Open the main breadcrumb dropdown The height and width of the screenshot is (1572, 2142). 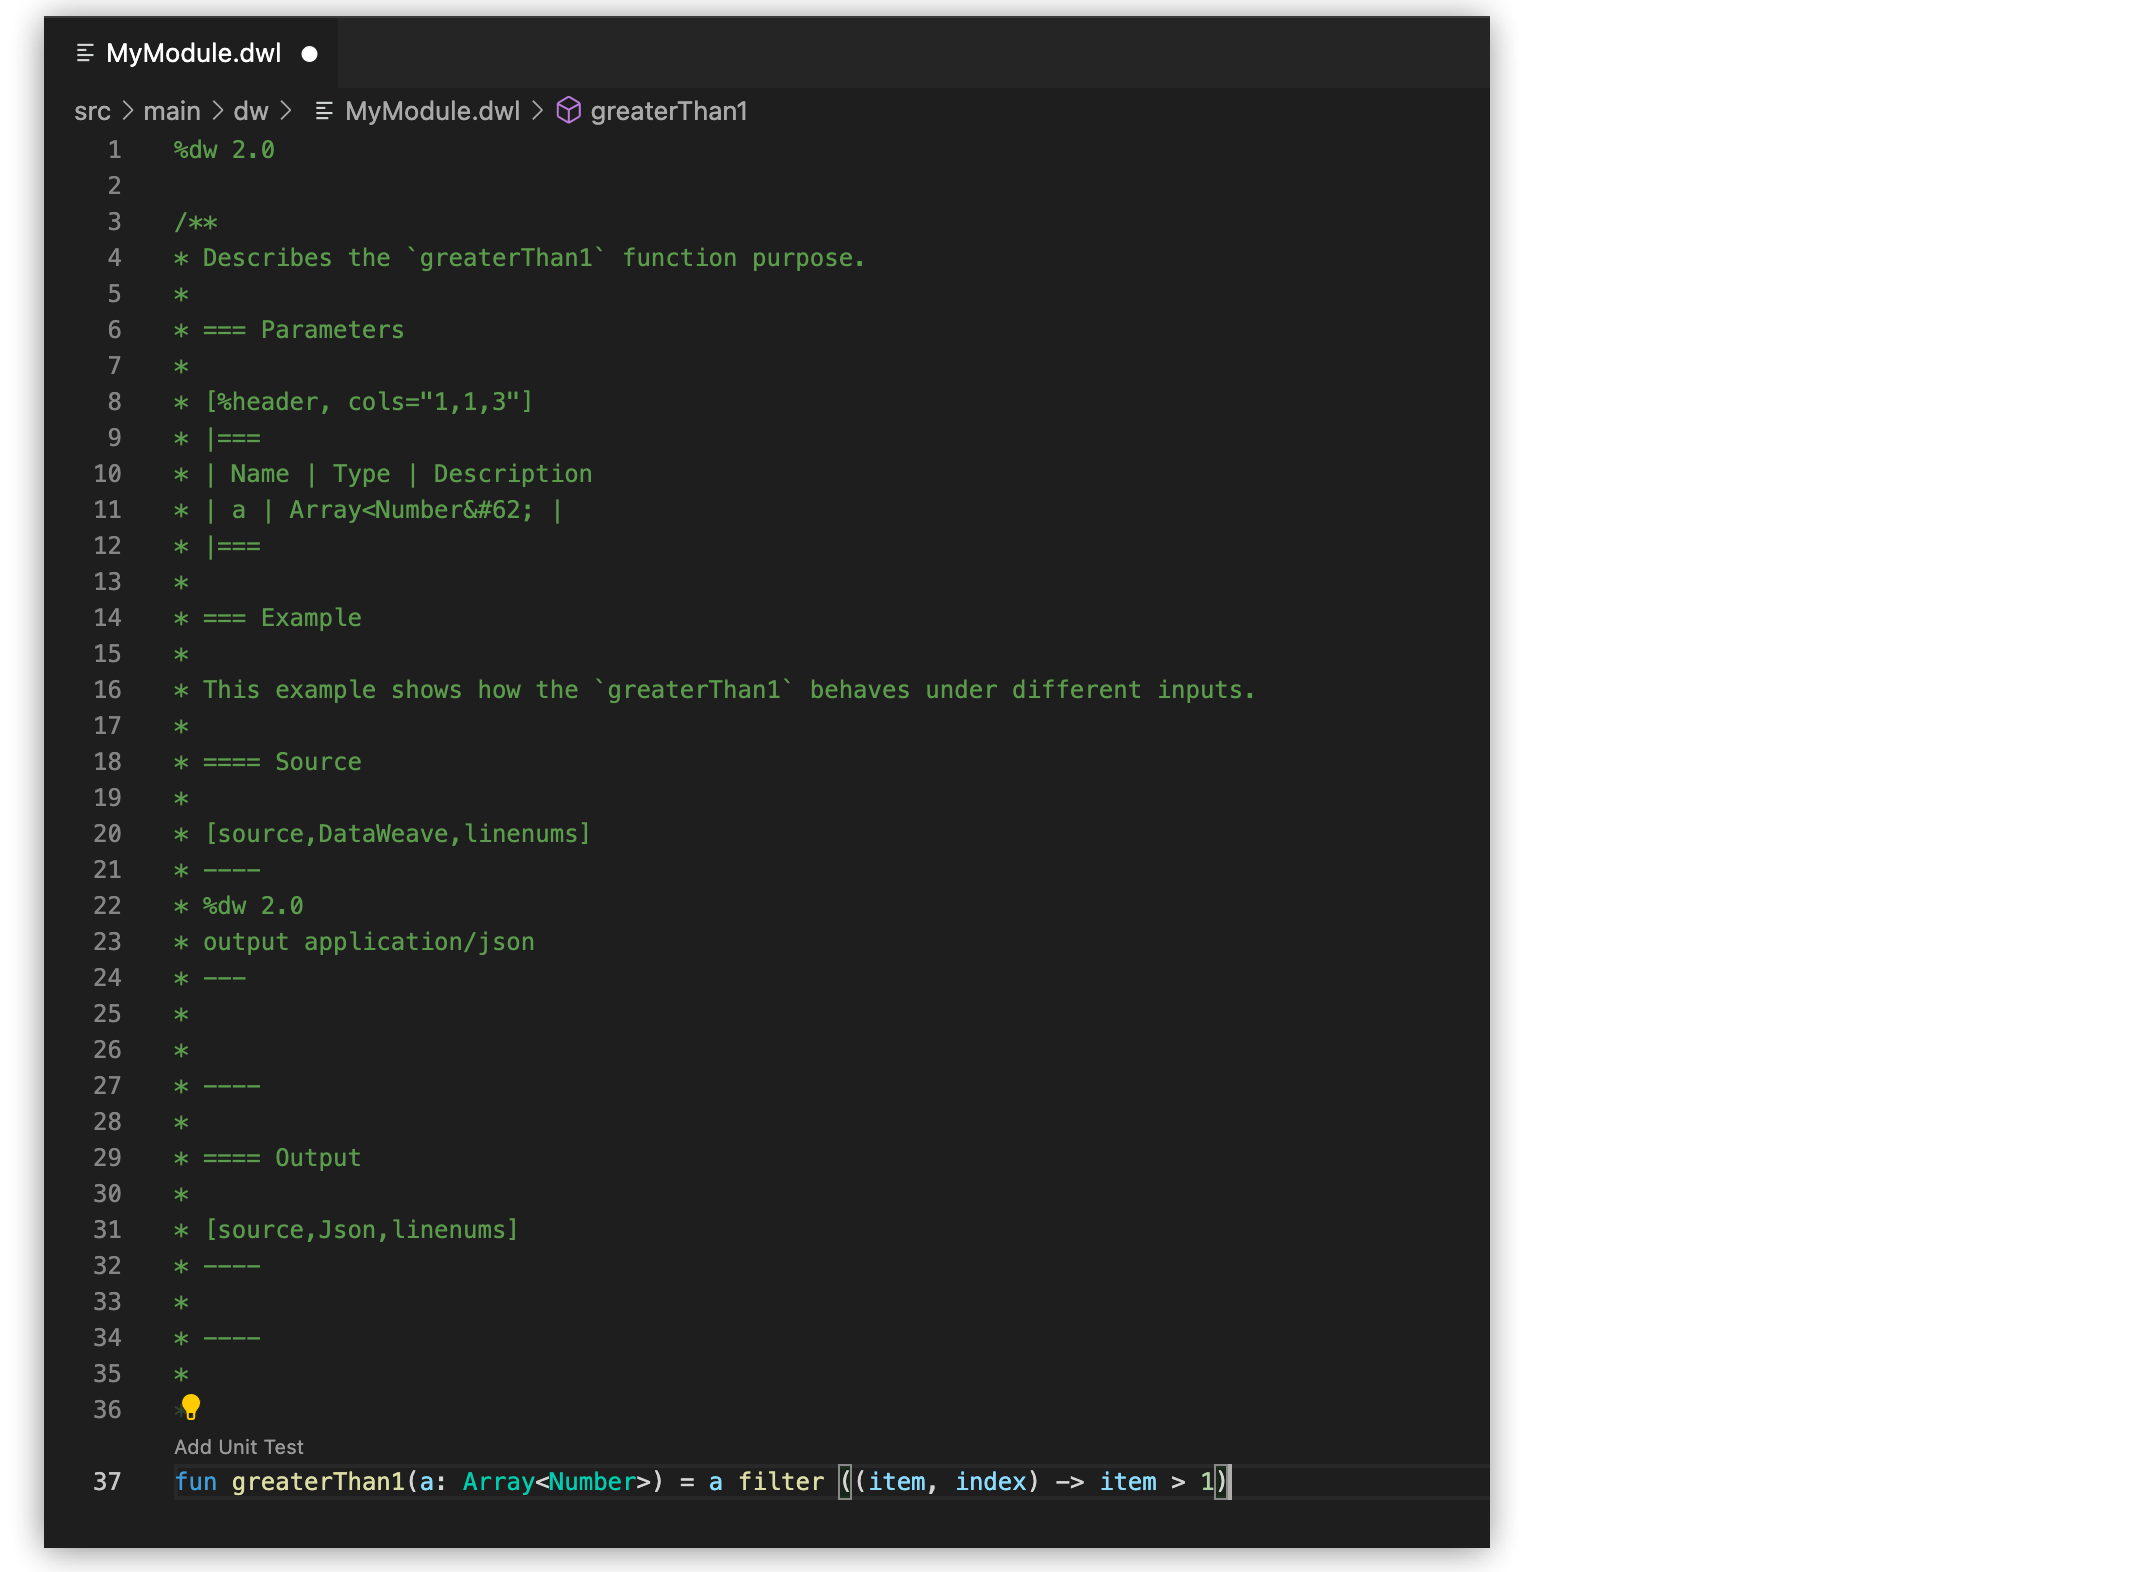tap(172, 111)
